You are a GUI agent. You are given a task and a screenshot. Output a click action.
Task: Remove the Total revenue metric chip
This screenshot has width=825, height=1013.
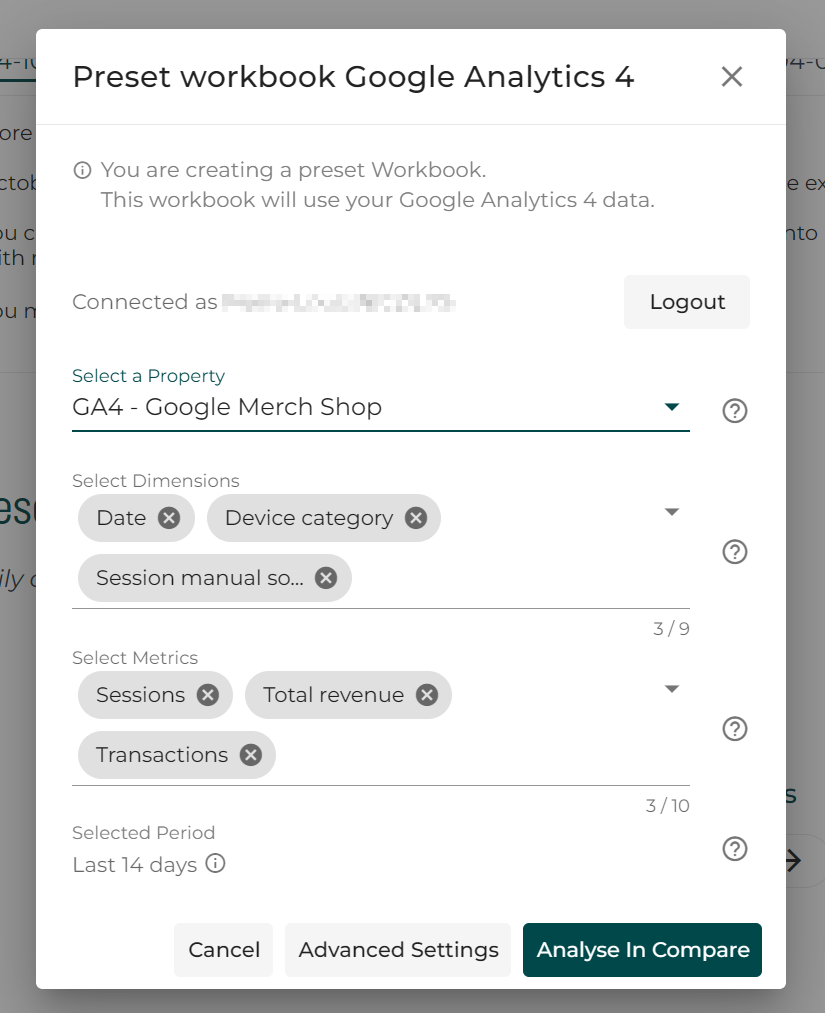[x=426, y=695]
